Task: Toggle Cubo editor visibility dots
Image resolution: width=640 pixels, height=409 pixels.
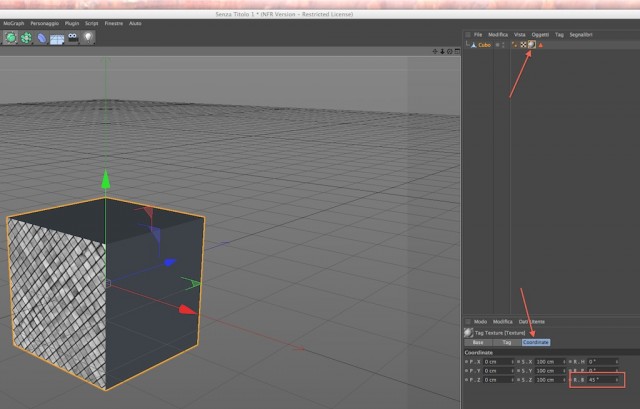Action: pos(503,45)
